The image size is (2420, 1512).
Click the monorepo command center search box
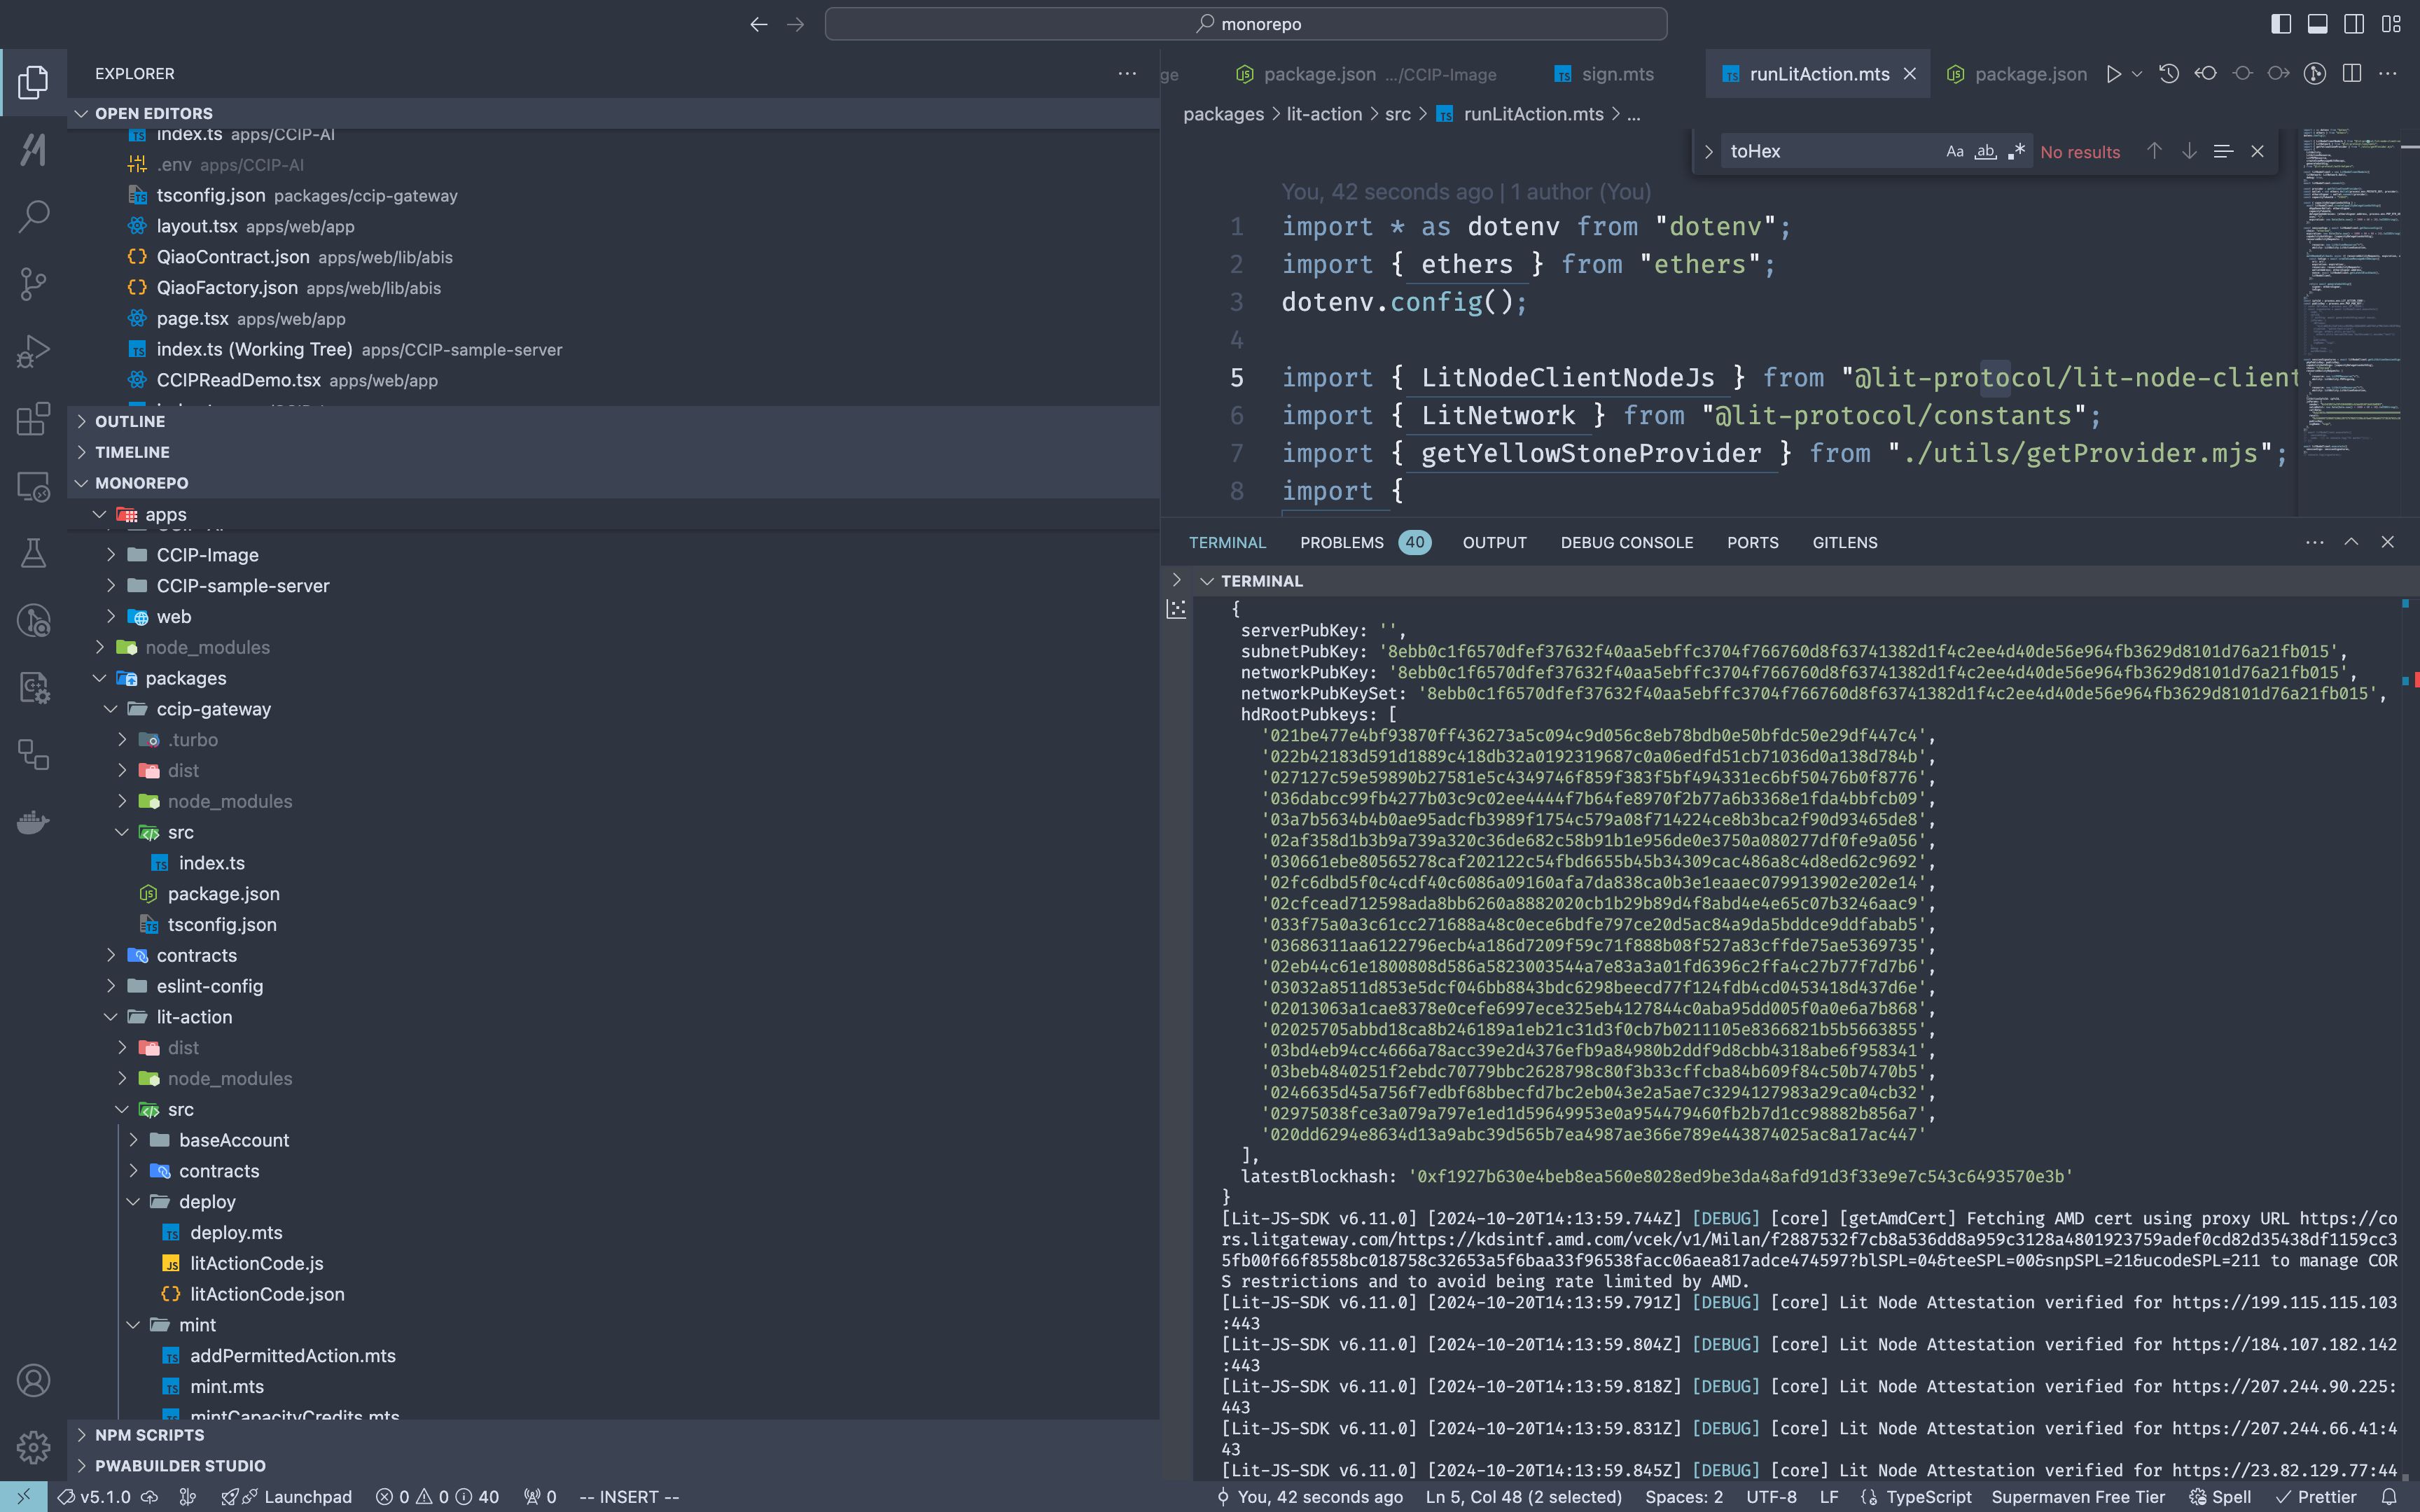tap(1245, 24)
